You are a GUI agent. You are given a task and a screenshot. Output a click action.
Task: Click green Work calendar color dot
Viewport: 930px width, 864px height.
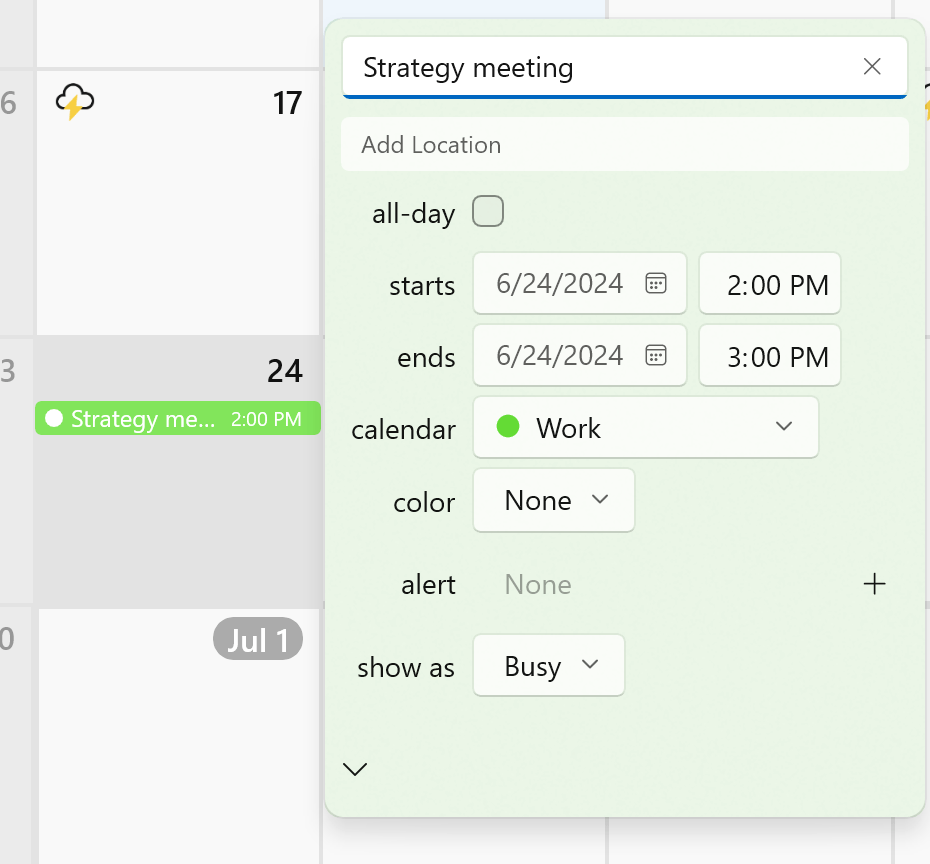[508, 427]
